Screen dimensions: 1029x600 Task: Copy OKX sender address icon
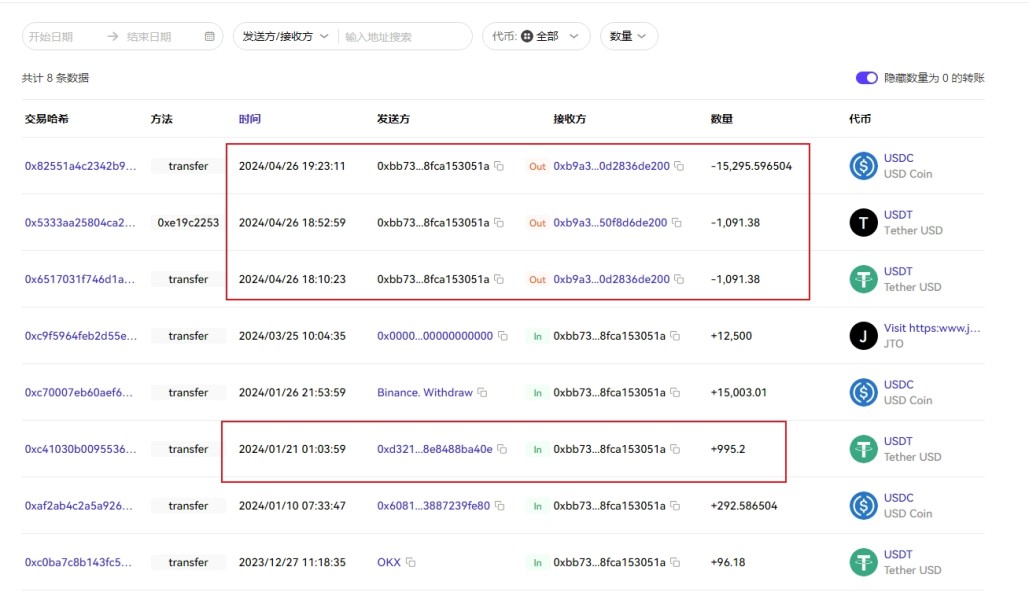[410, 563]
